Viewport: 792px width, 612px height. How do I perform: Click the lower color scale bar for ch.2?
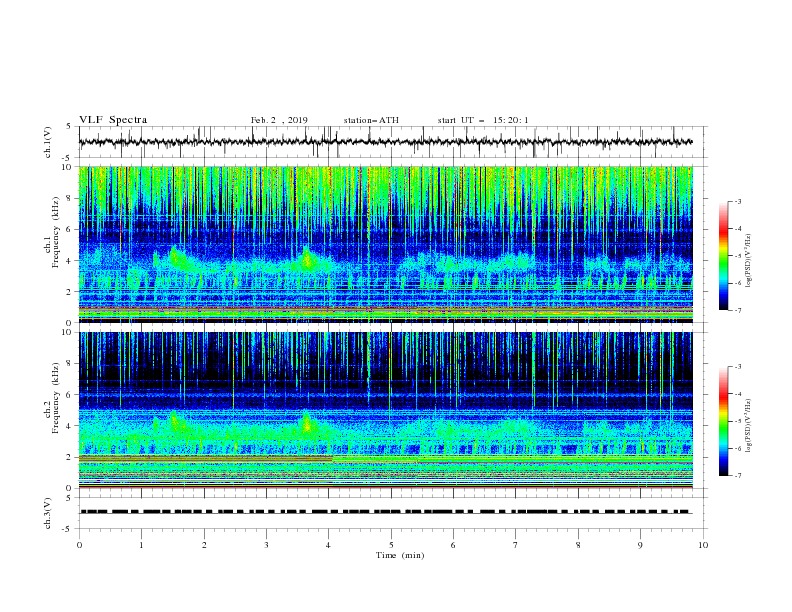(723, 421)
